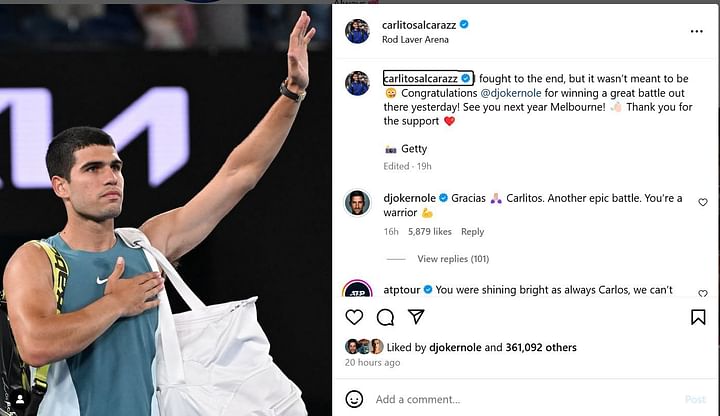Expand View replies (101)
The image size is (720, 416).
point(453,259)
